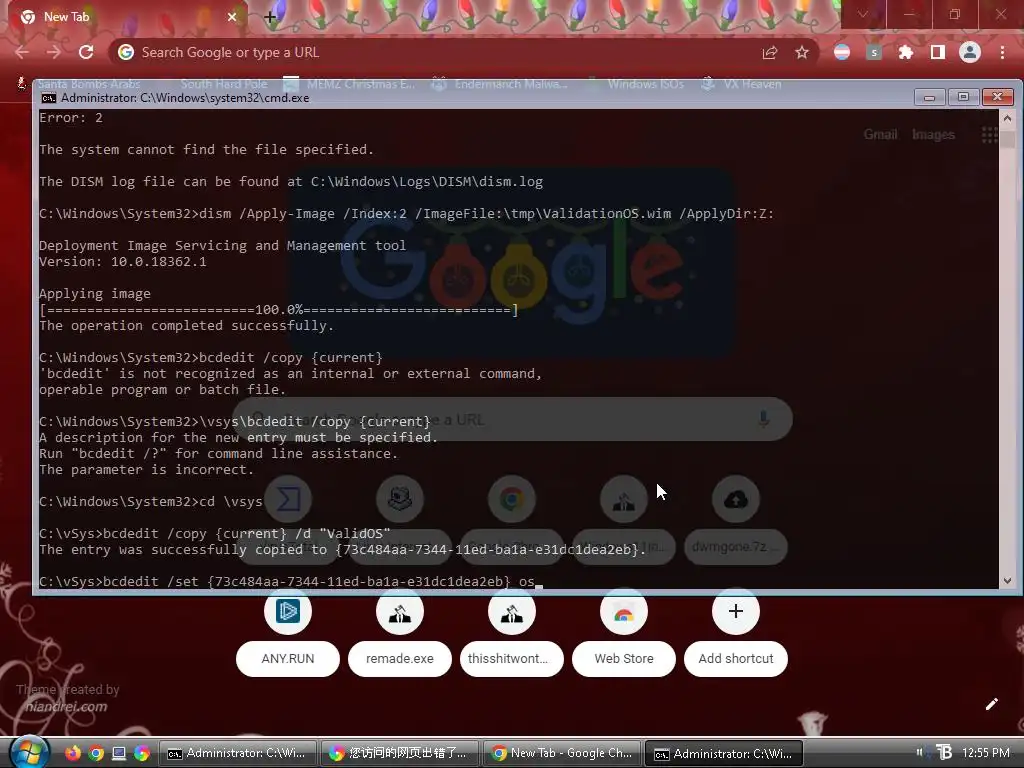Switch to first Administrator cmd taskbar button

[x=238, y=753]
